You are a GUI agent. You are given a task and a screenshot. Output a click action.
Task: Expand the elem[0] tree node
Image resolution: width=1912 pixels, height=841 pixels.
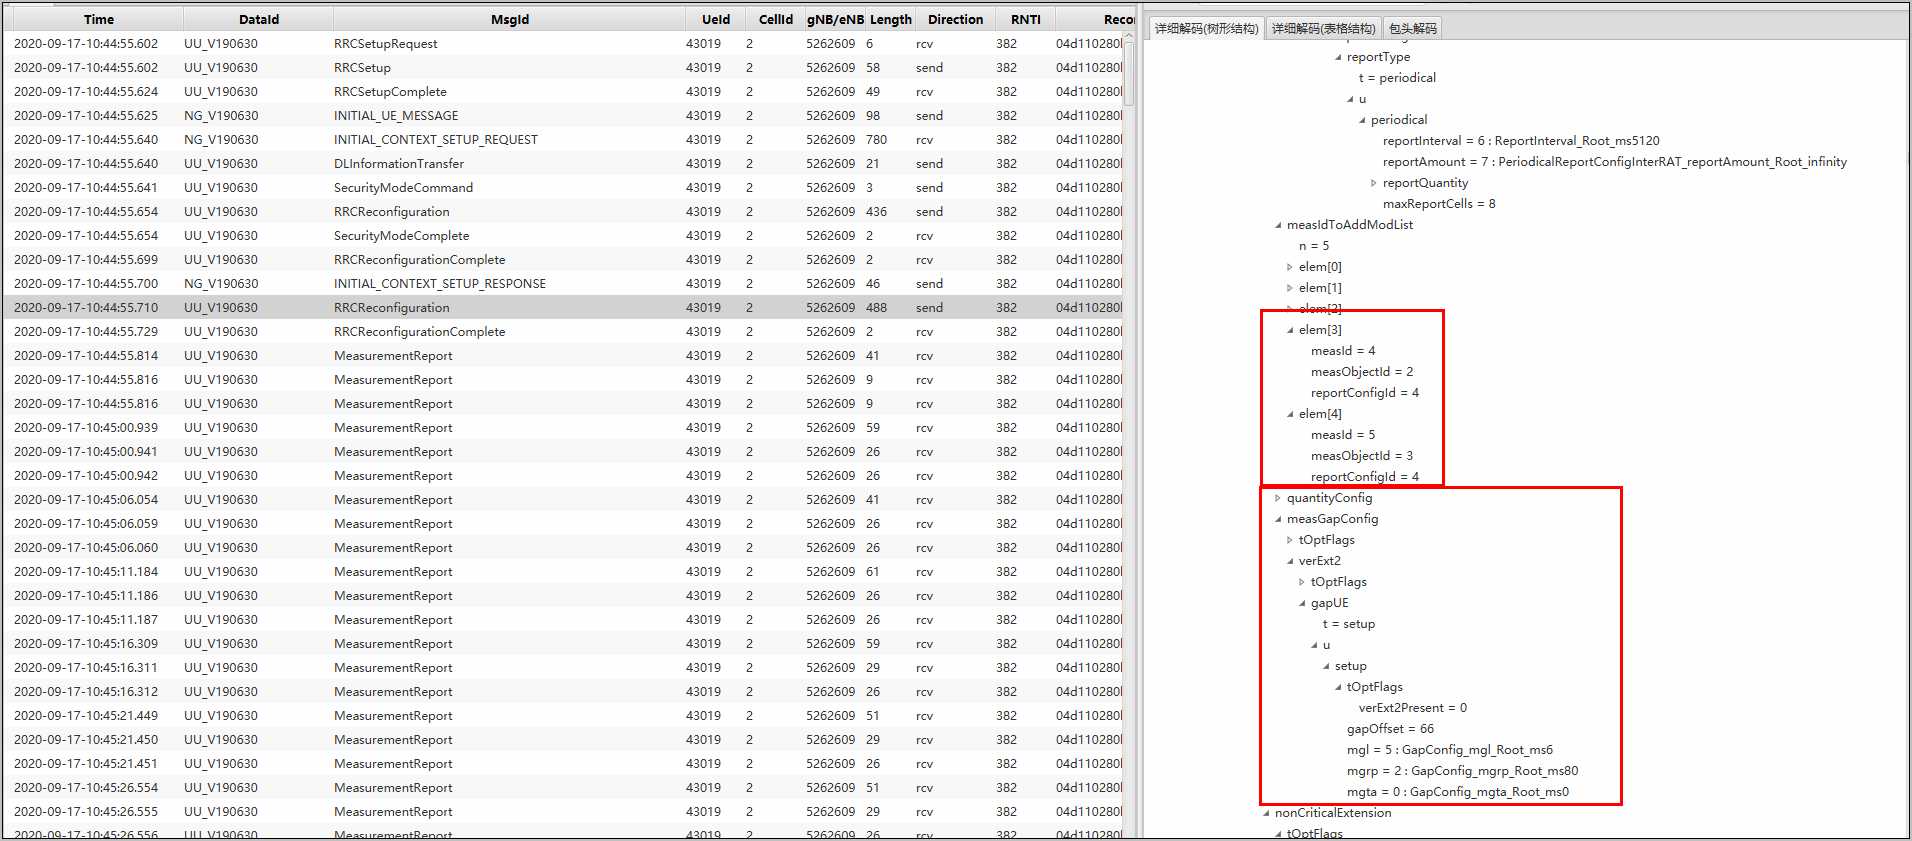pyautogui.click(x=1290, y=267)
